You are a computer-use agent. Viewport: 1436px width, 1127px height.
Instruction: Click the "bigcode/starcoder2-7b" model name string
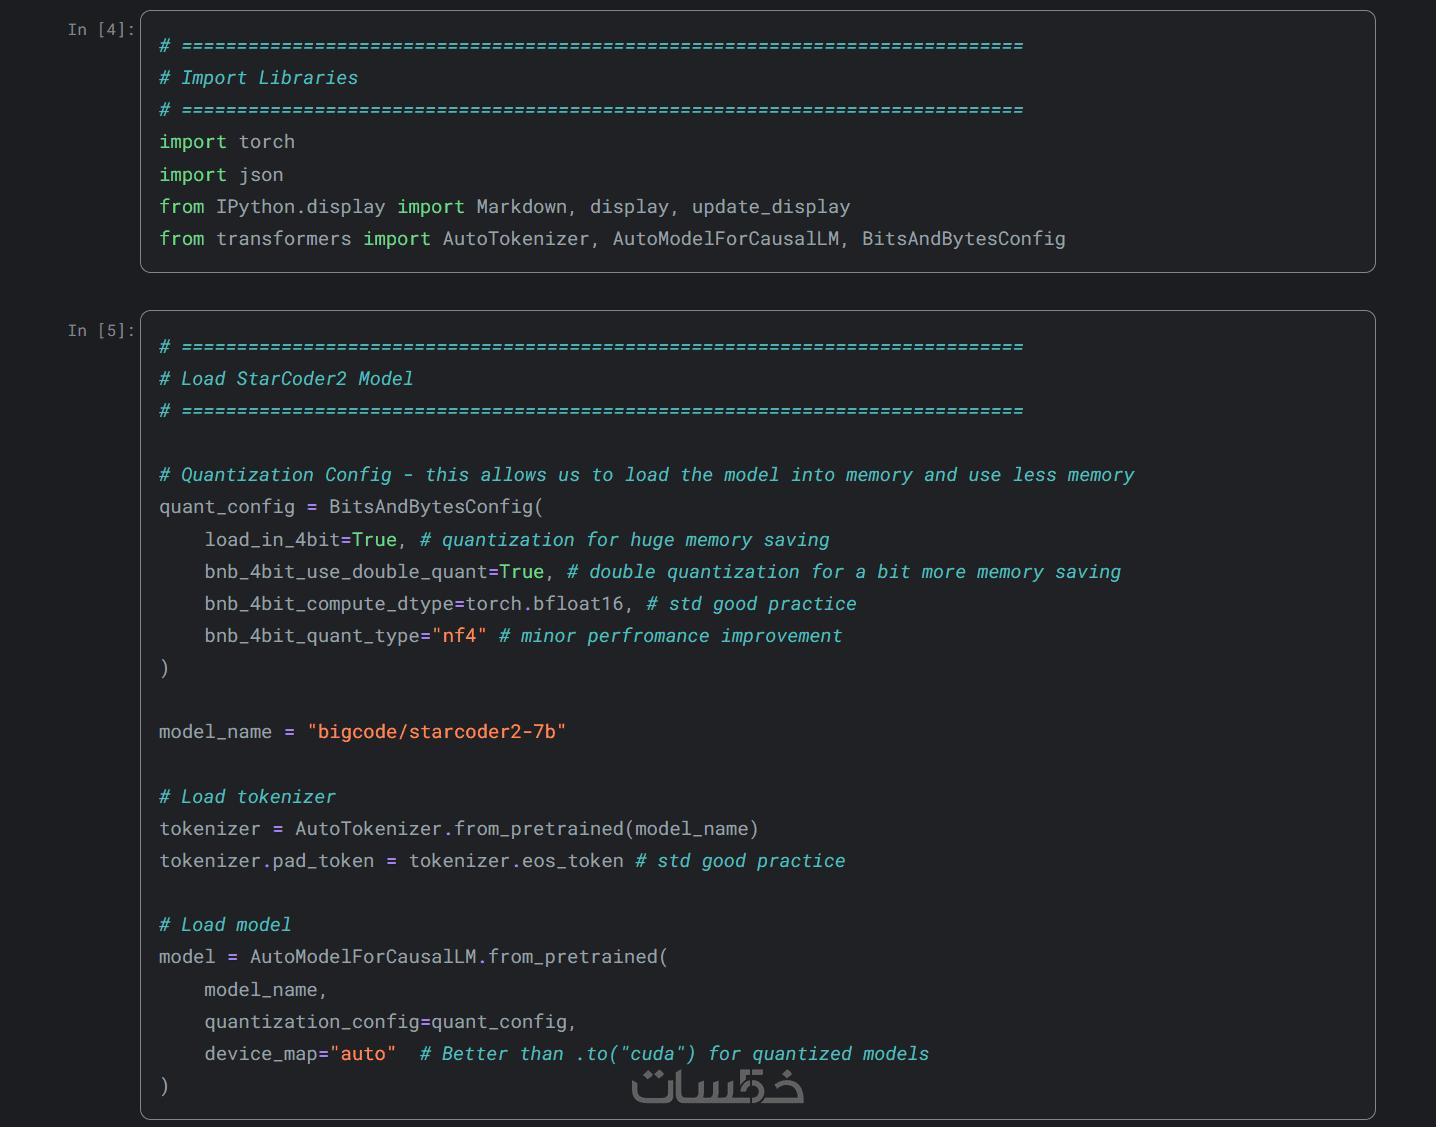[x=436, y=732]
